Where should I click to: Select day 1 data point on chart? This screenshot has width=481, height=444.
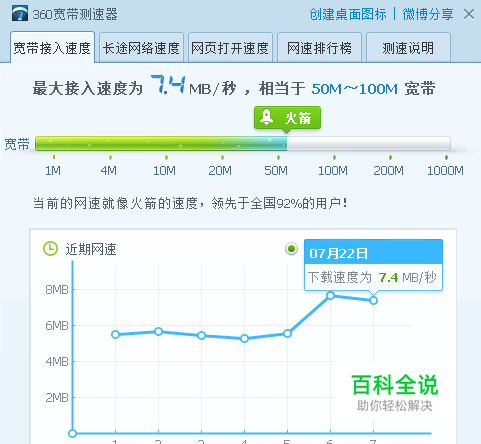tap(115, 334)
